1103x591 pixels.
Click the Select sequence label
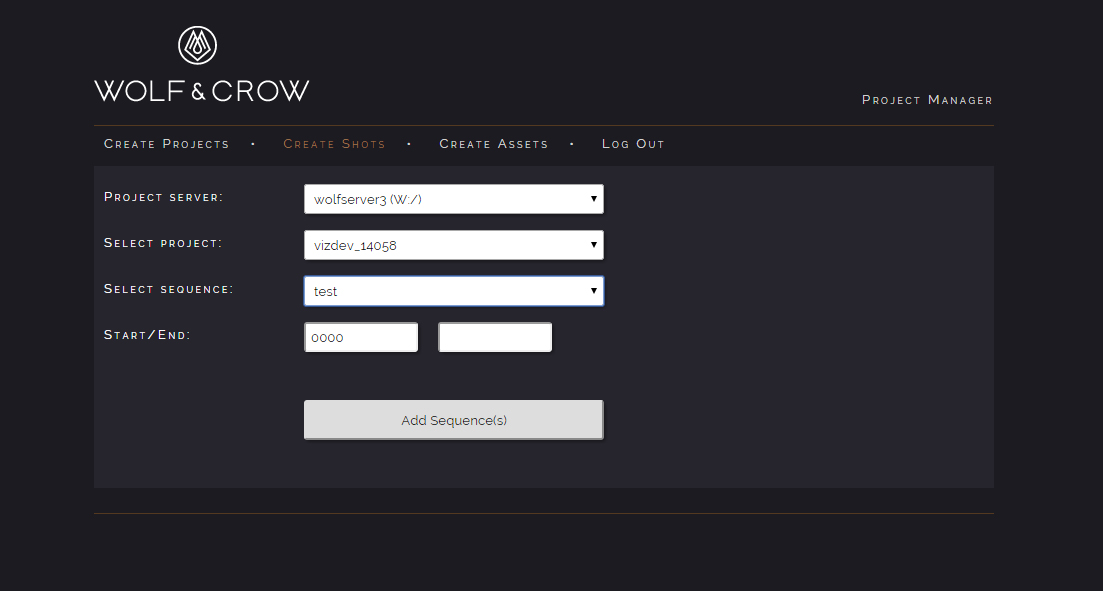pyautogui.click(x=168, y=289)
